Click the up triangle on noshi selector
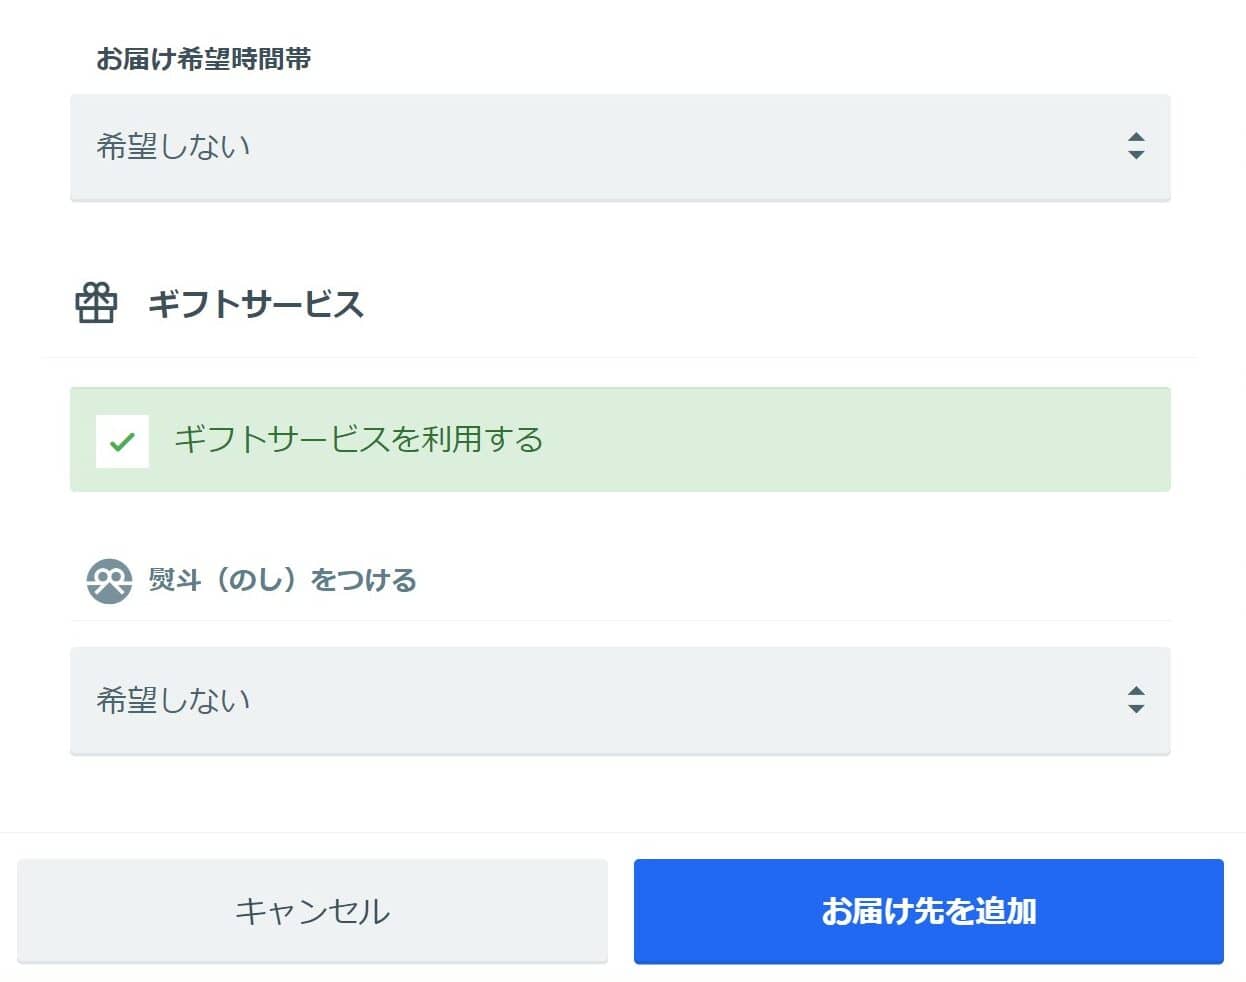 (x=1136, y=692)
